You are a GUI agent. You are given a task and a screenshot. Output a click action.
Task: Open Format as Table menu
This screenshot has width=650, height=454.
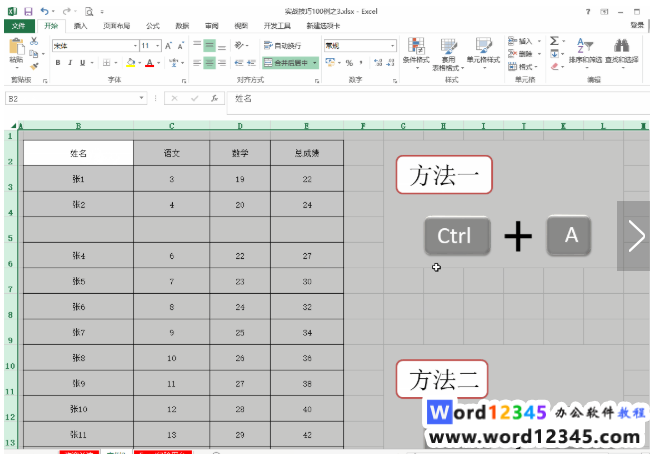[448, 54]
